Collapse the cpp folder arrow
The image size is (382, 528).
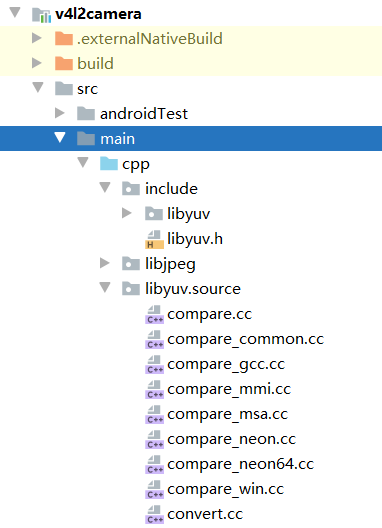[83, 163]
